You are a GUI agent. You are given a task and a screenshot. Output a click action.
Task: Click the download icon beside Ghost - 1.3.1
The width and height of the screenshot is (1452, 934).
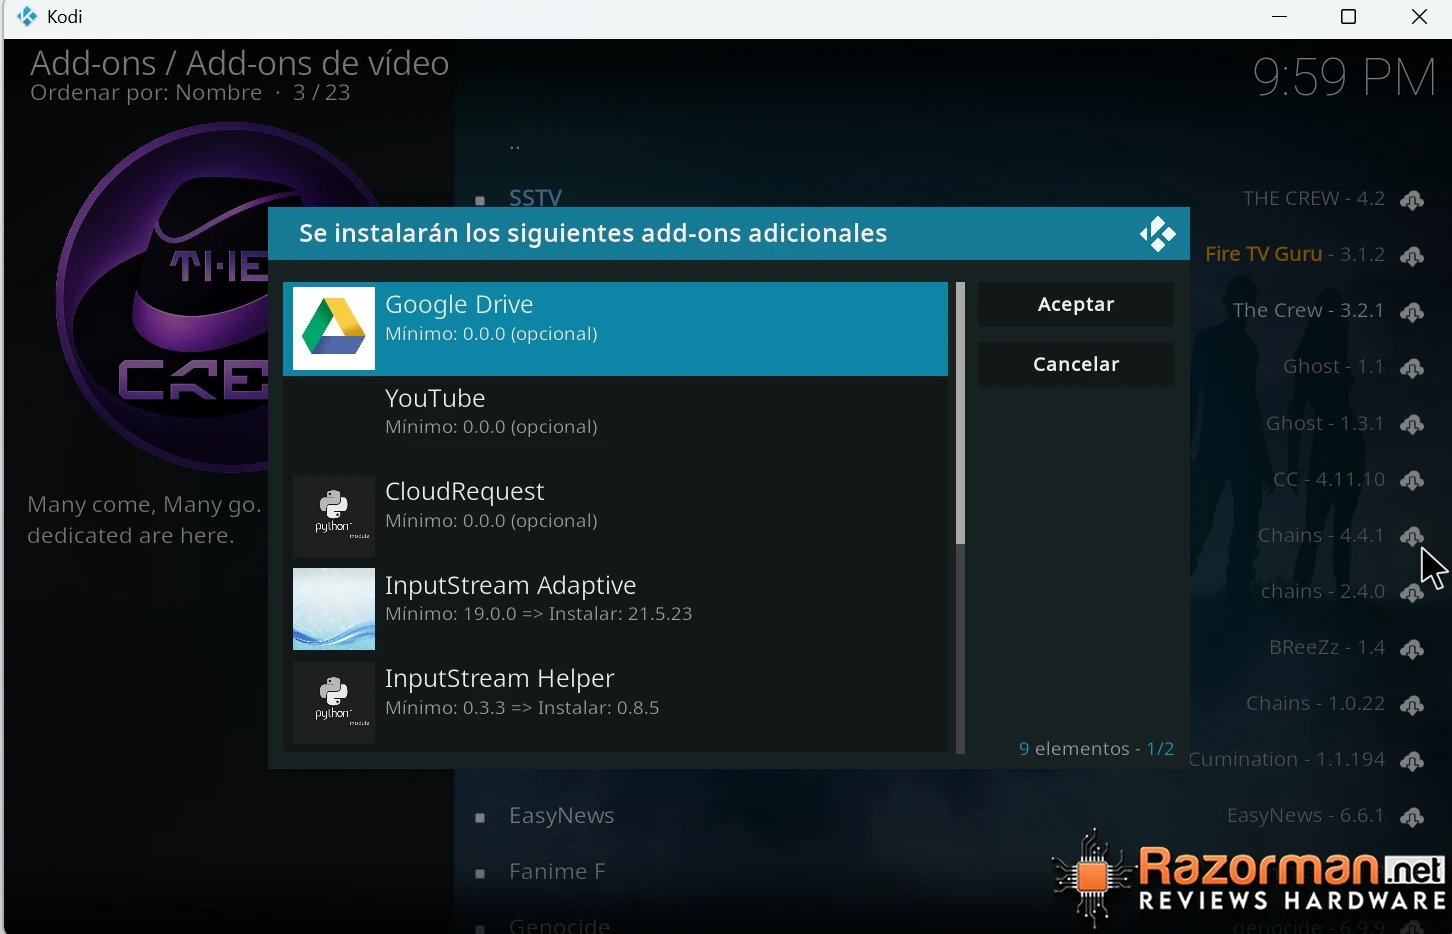(1412, 424)
